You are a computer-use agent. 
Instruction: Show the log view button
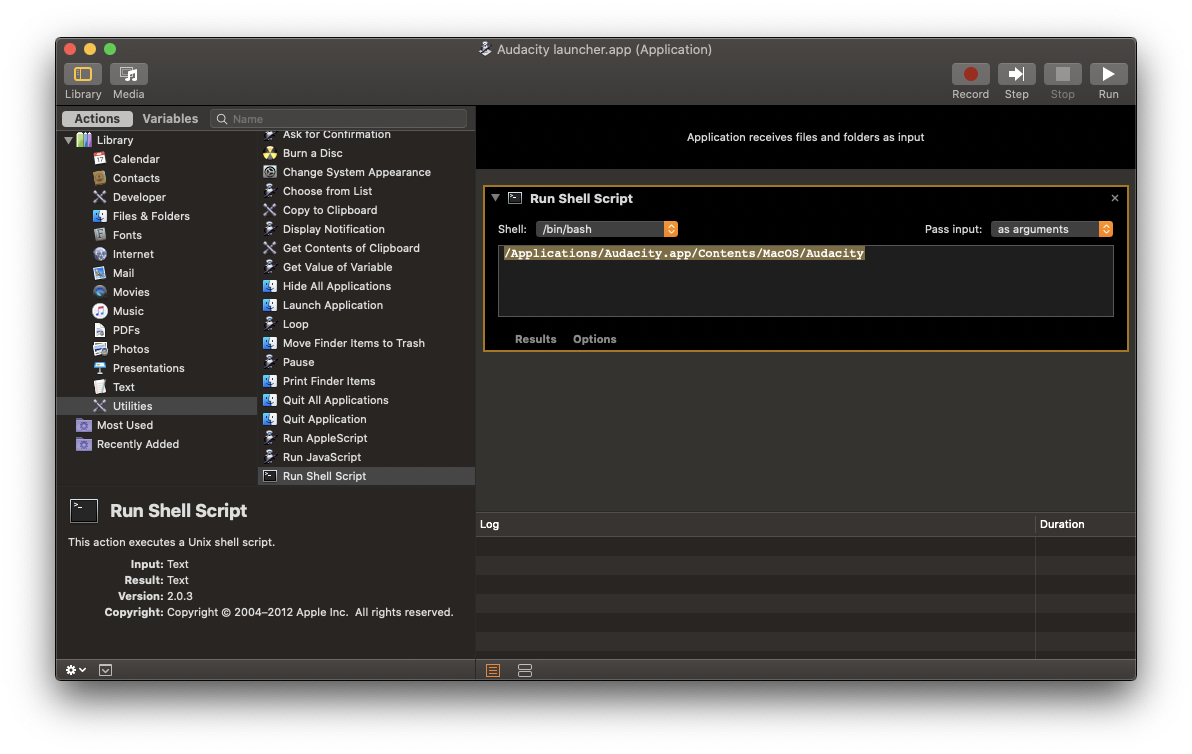click(493, 670)
